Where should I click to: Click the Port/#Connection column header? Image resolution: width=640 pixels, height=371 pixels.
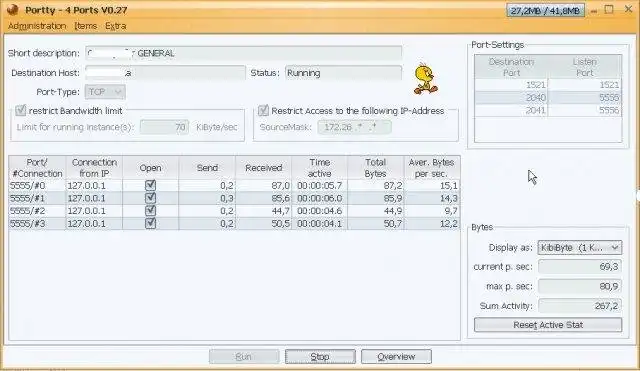[37, 168]
